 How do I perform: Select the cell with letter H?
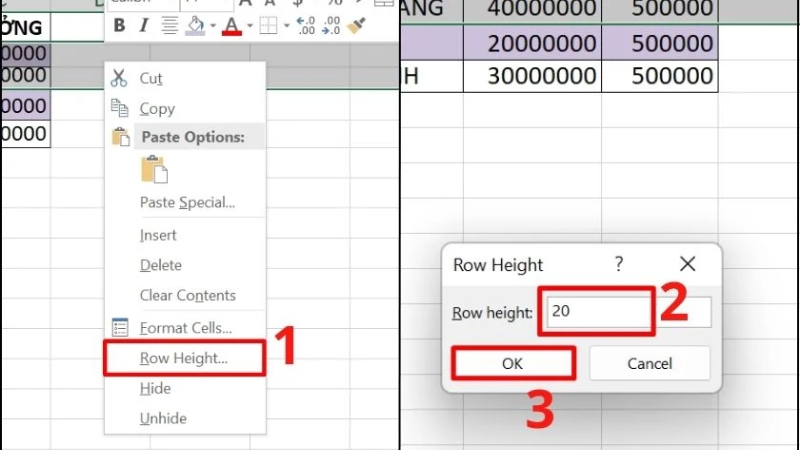[432, 76]
